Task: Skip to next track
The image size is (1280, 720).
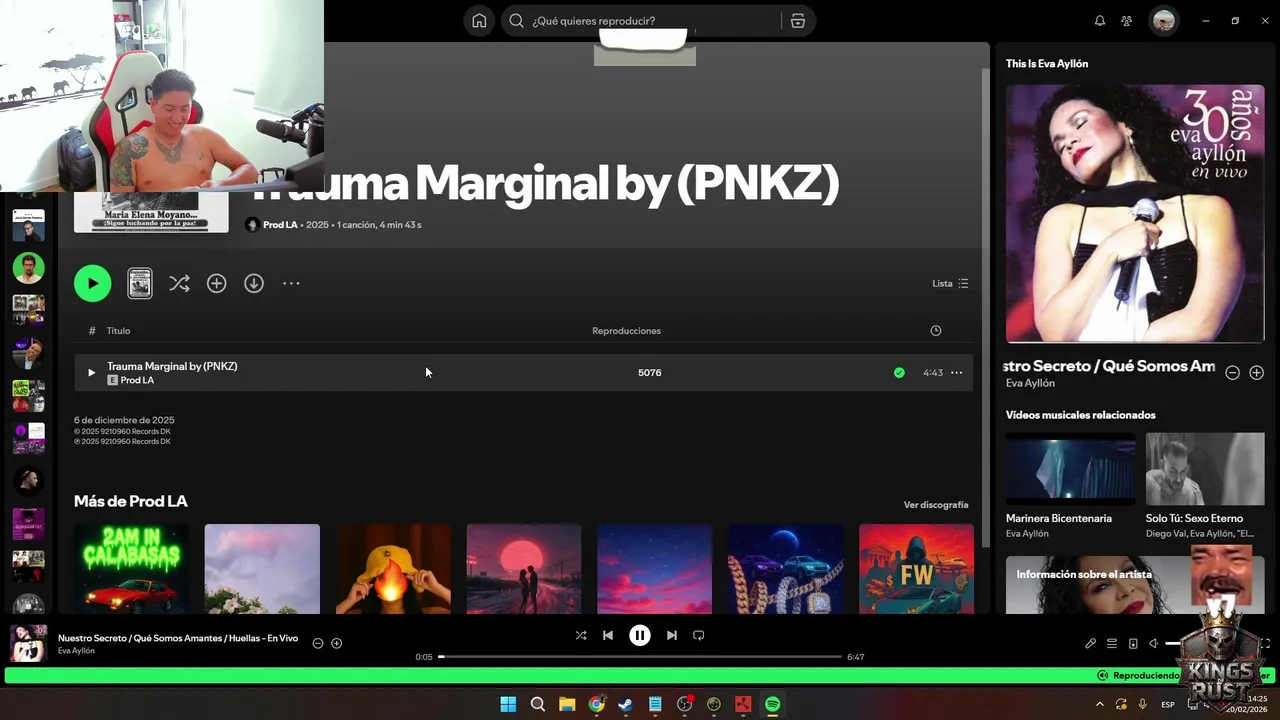Action: [x=672, y=635]
